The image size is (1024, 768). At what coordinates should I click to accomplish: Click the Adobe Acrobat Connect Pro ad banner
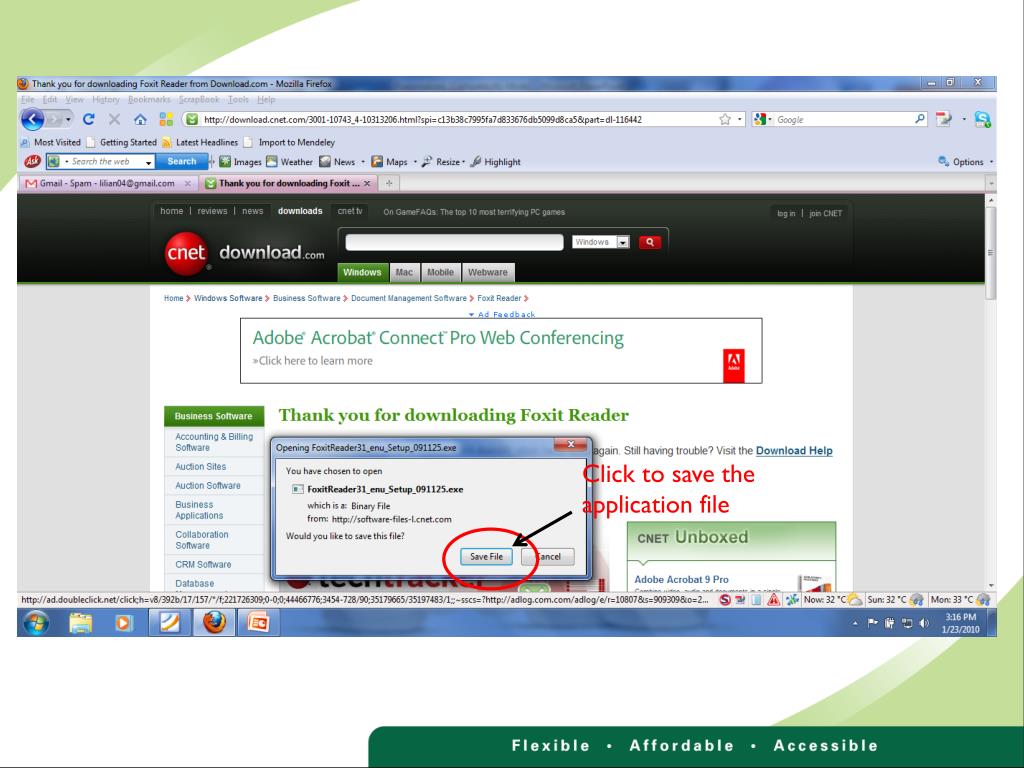(x=501, y=351)
